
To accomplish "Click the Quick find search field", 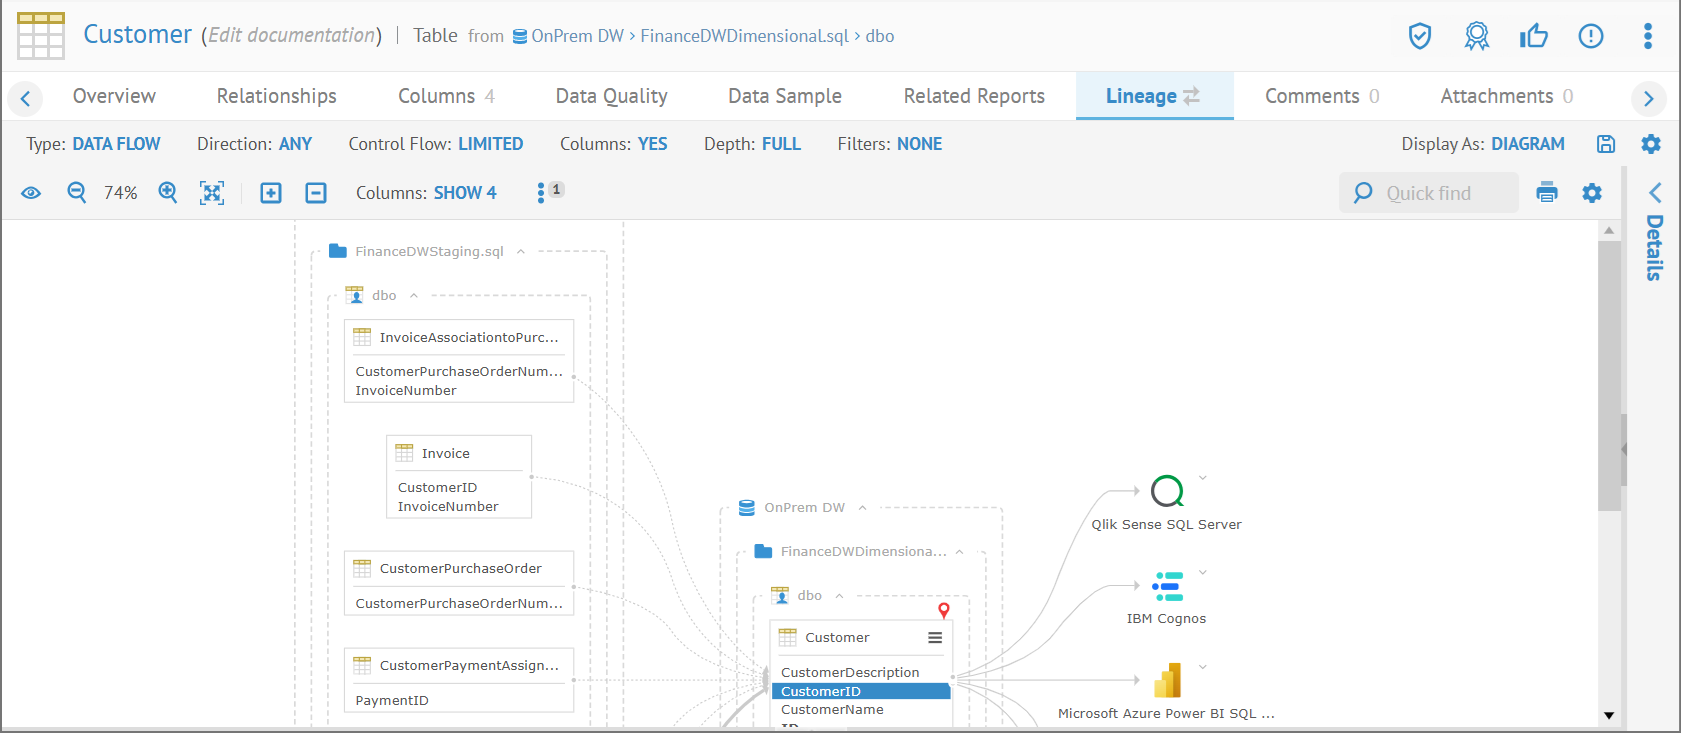I will (x=1438, y=193).
